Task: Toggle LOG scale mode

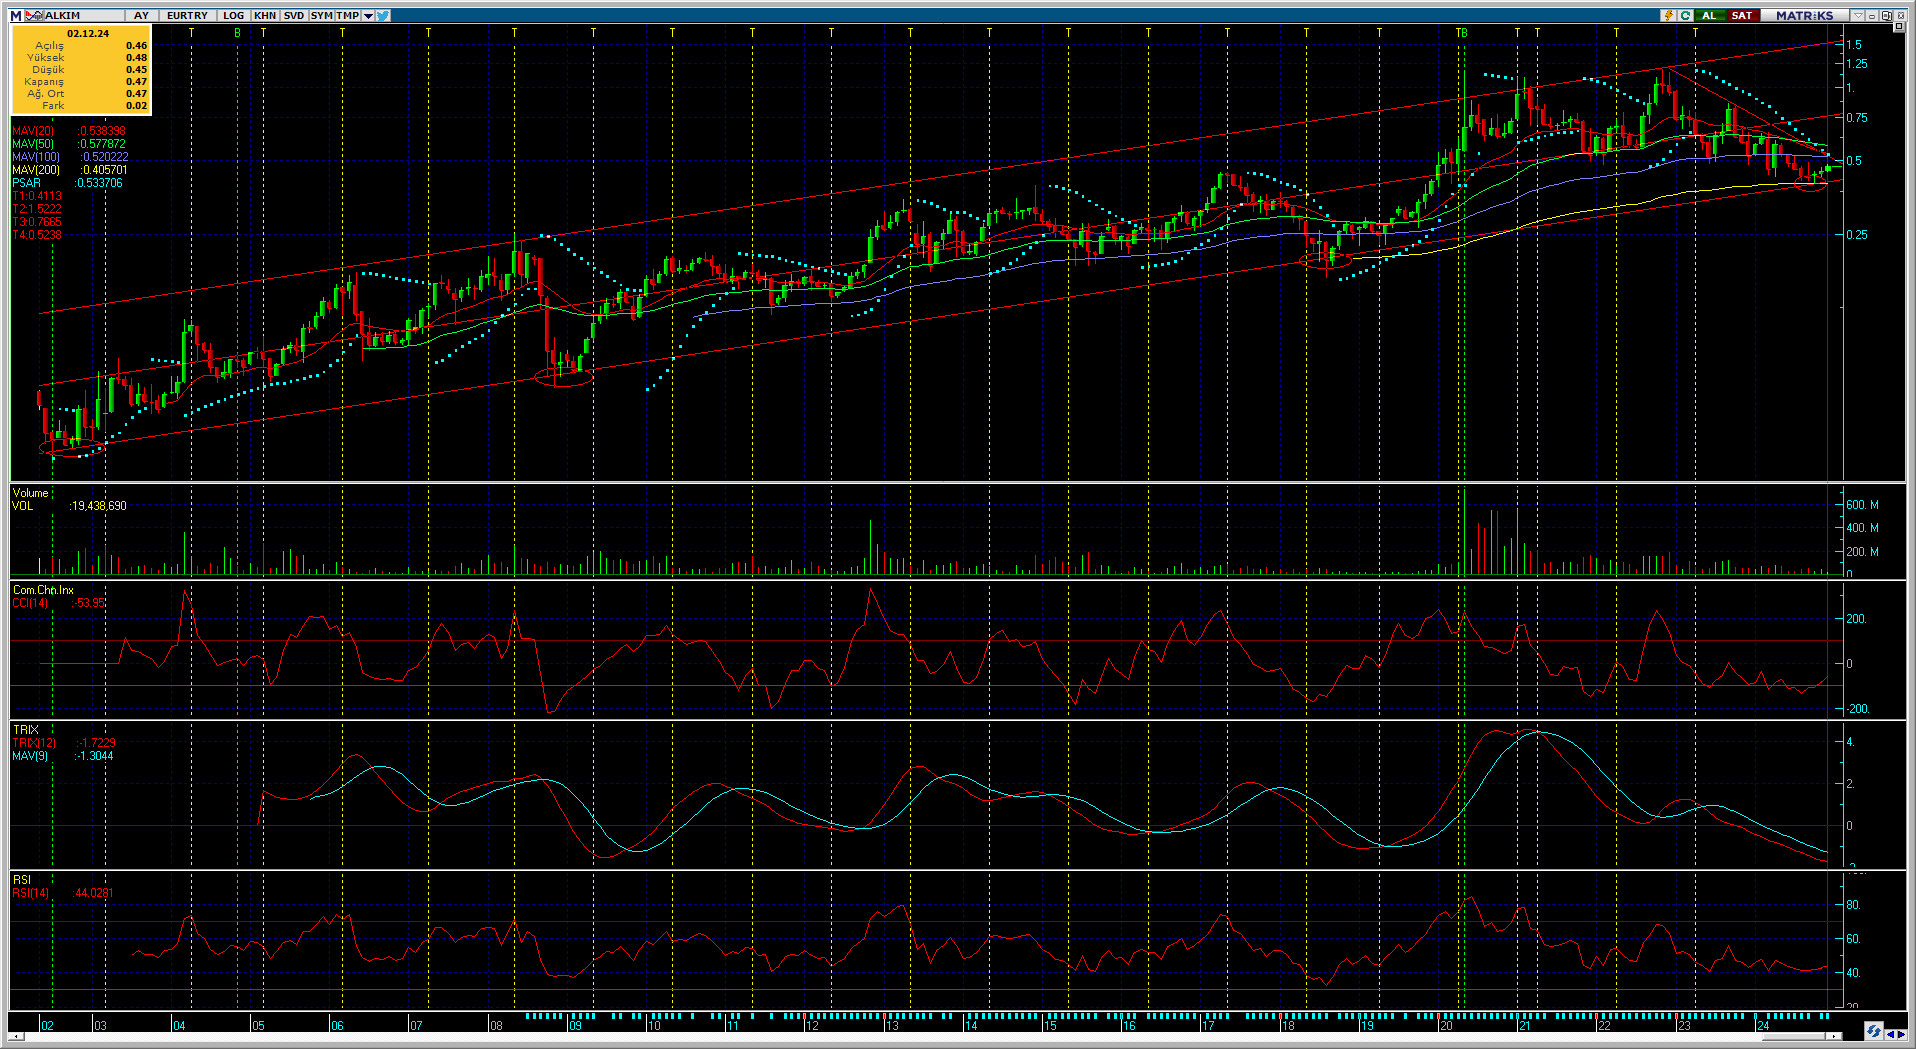Action: coord(233,16)
